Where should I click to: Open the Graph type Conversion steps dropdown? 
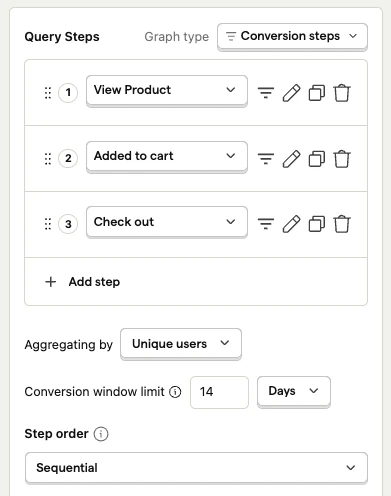click(x=292, y=36)
